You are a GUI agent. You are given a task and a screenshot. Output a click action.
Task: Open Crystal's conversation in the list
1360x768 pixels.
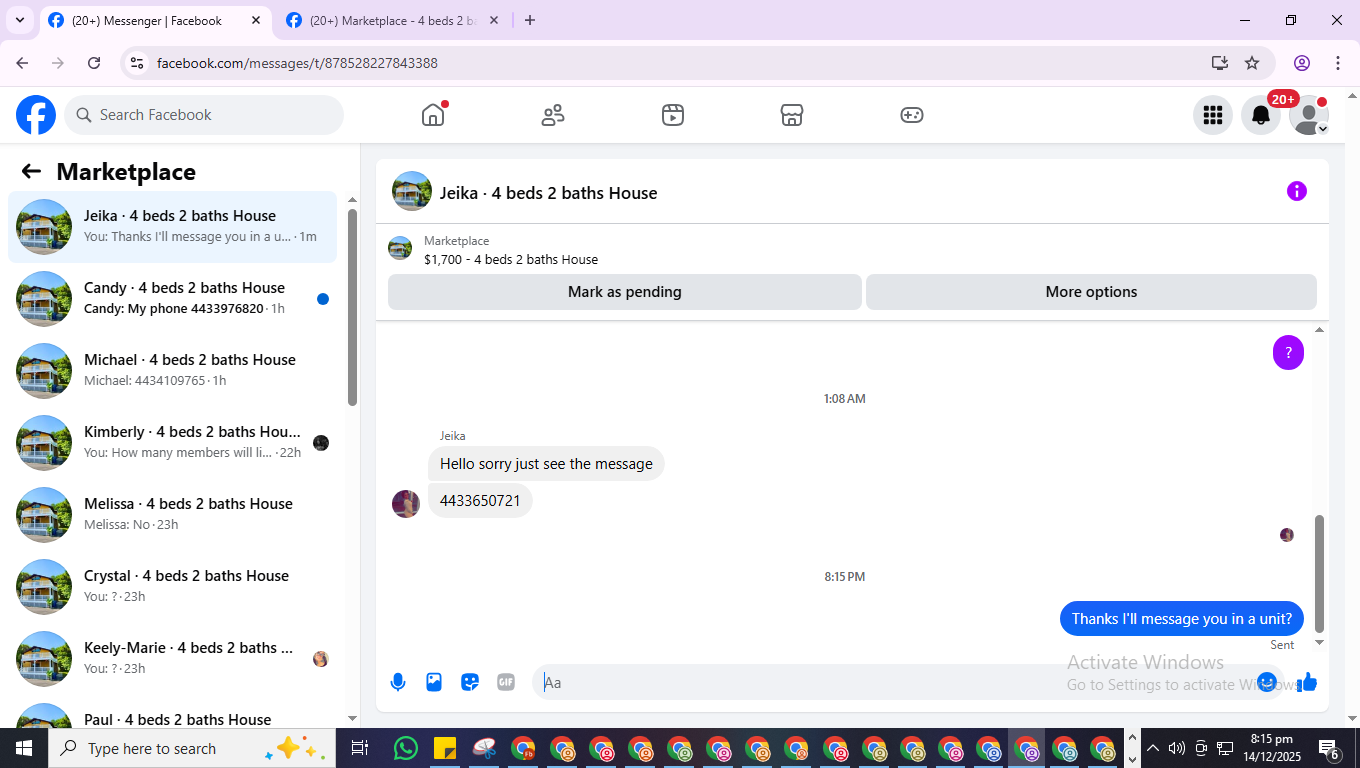172,587
